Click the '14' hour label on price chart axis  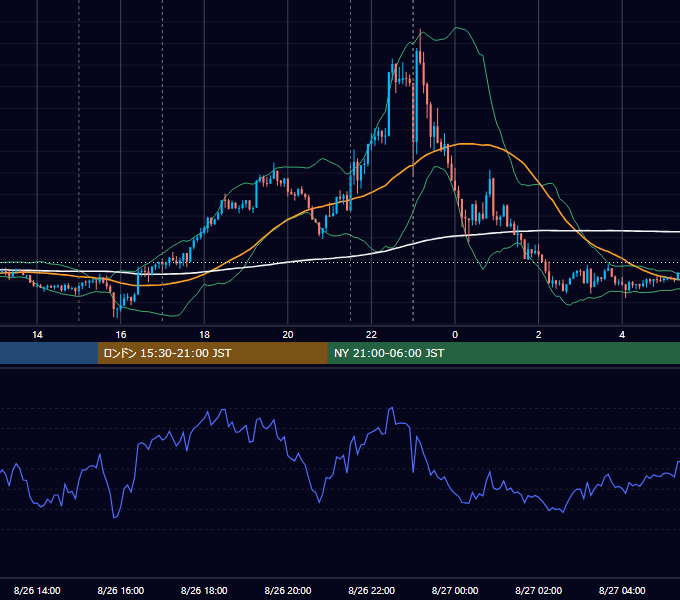(37, 335)
